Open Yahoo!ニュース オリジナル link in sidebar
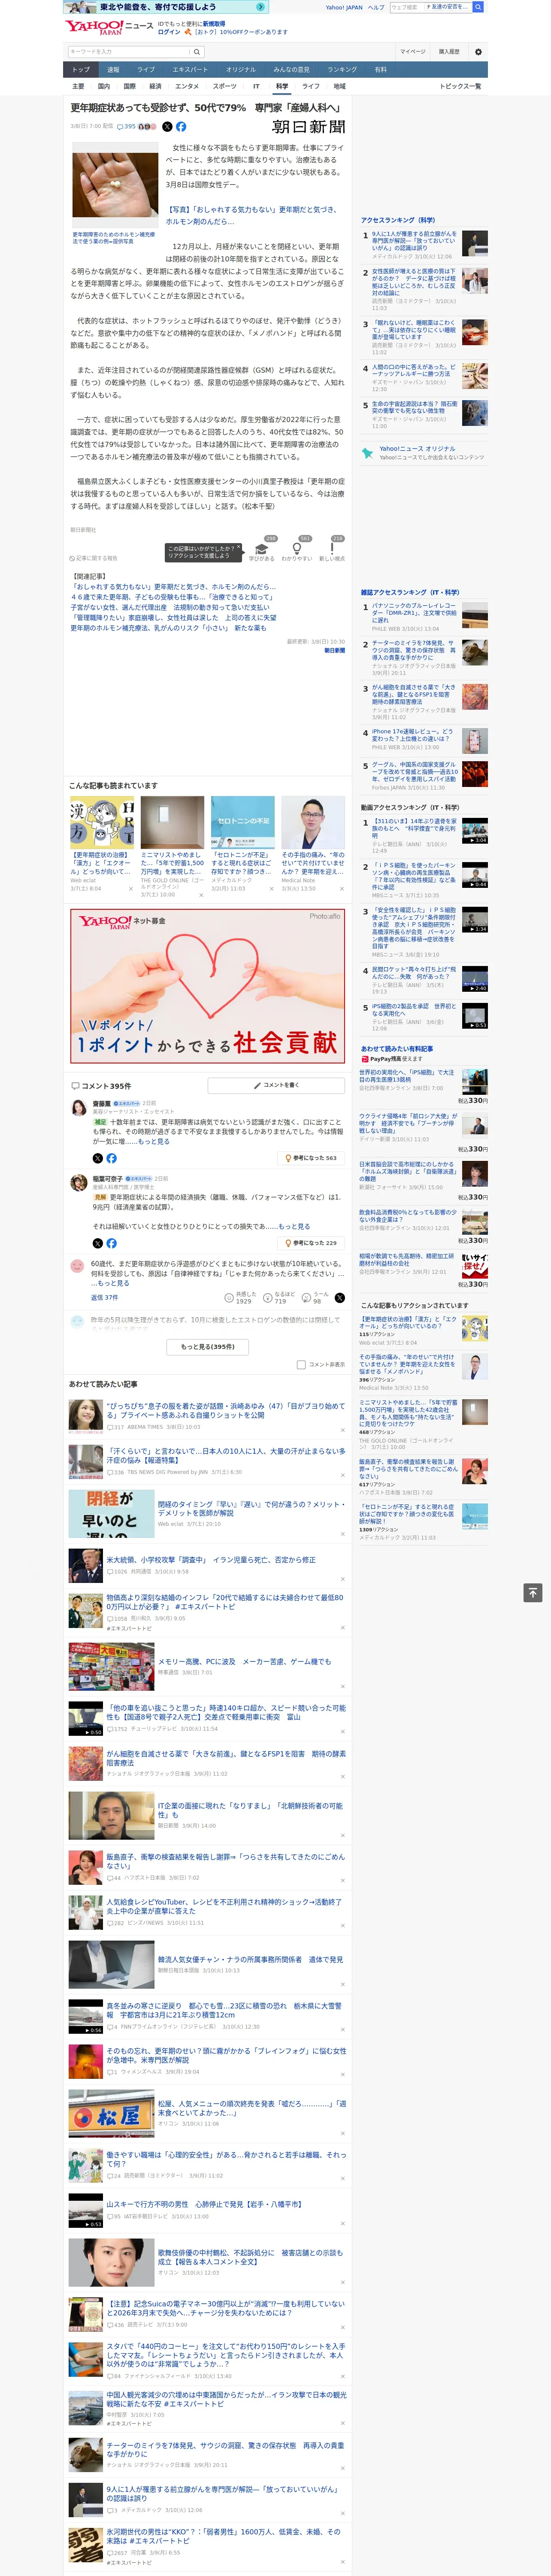Image resolution: width=551 pixels, height=2576 pixels. tap(417, 449)
